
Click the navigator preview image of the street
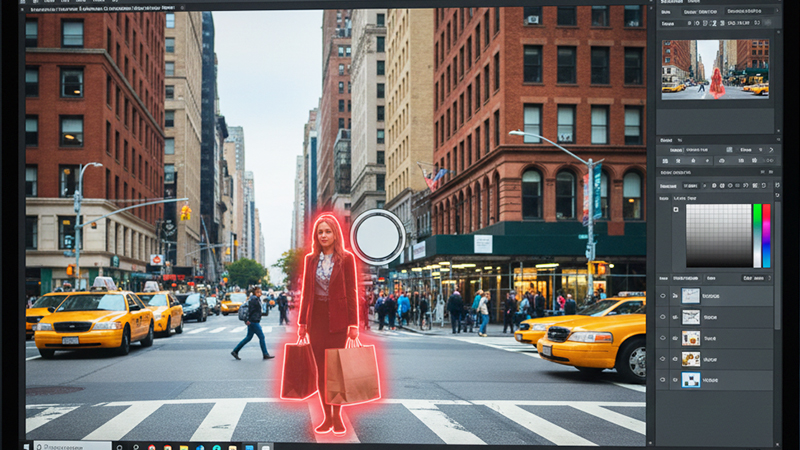(714, 67)
